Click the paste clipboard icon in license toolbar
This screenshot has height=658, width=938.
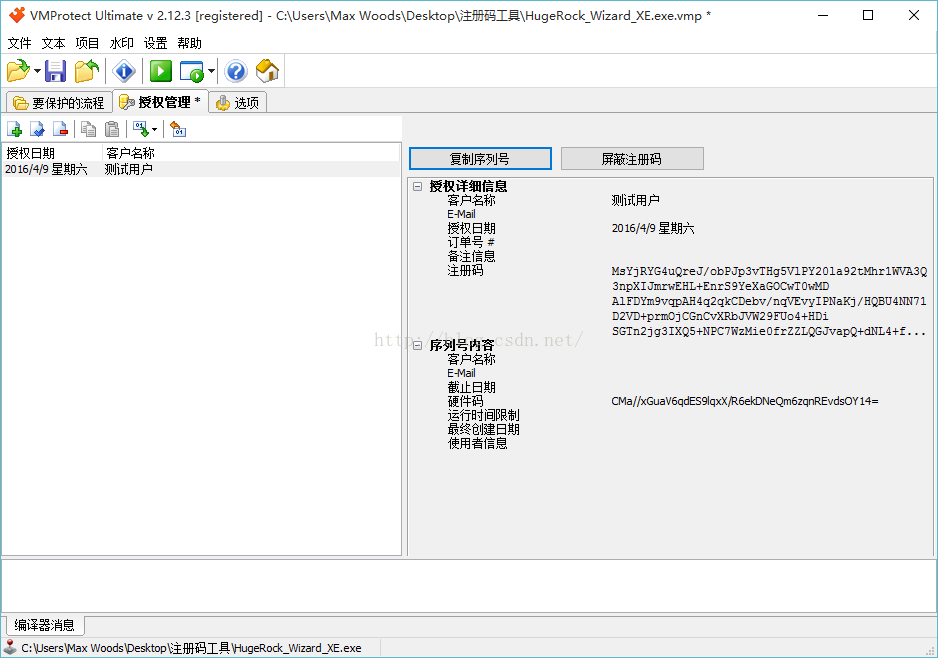(112, 129)
